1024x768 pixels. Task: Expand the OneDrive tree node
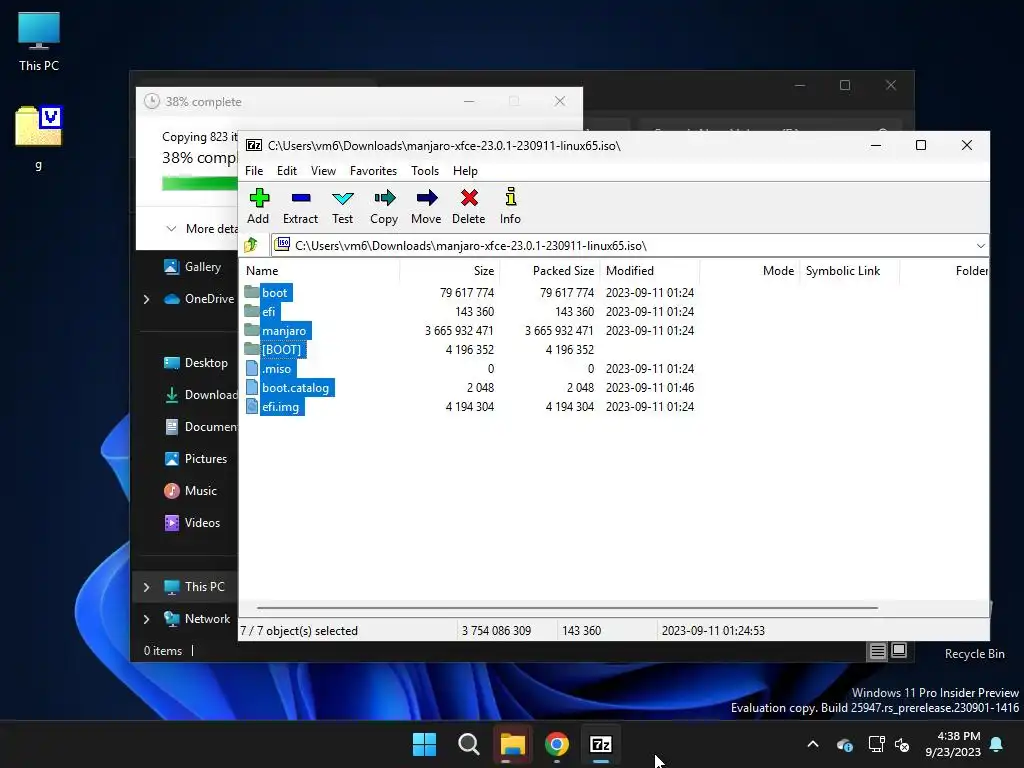coord(146,299)
